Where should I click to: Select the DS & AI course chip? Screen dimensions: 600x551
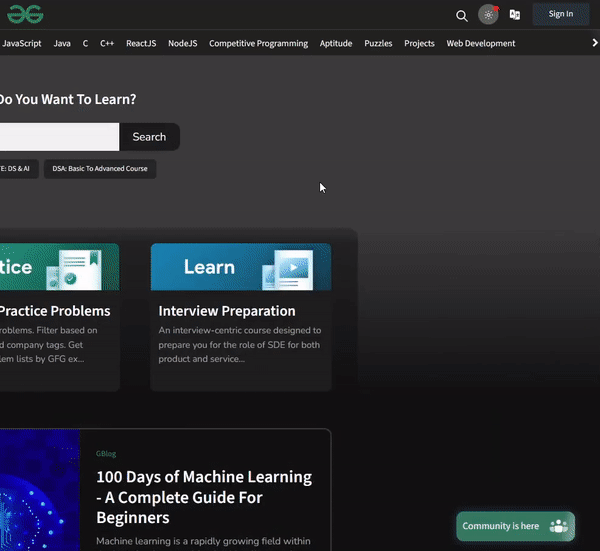tap(18, 169)
